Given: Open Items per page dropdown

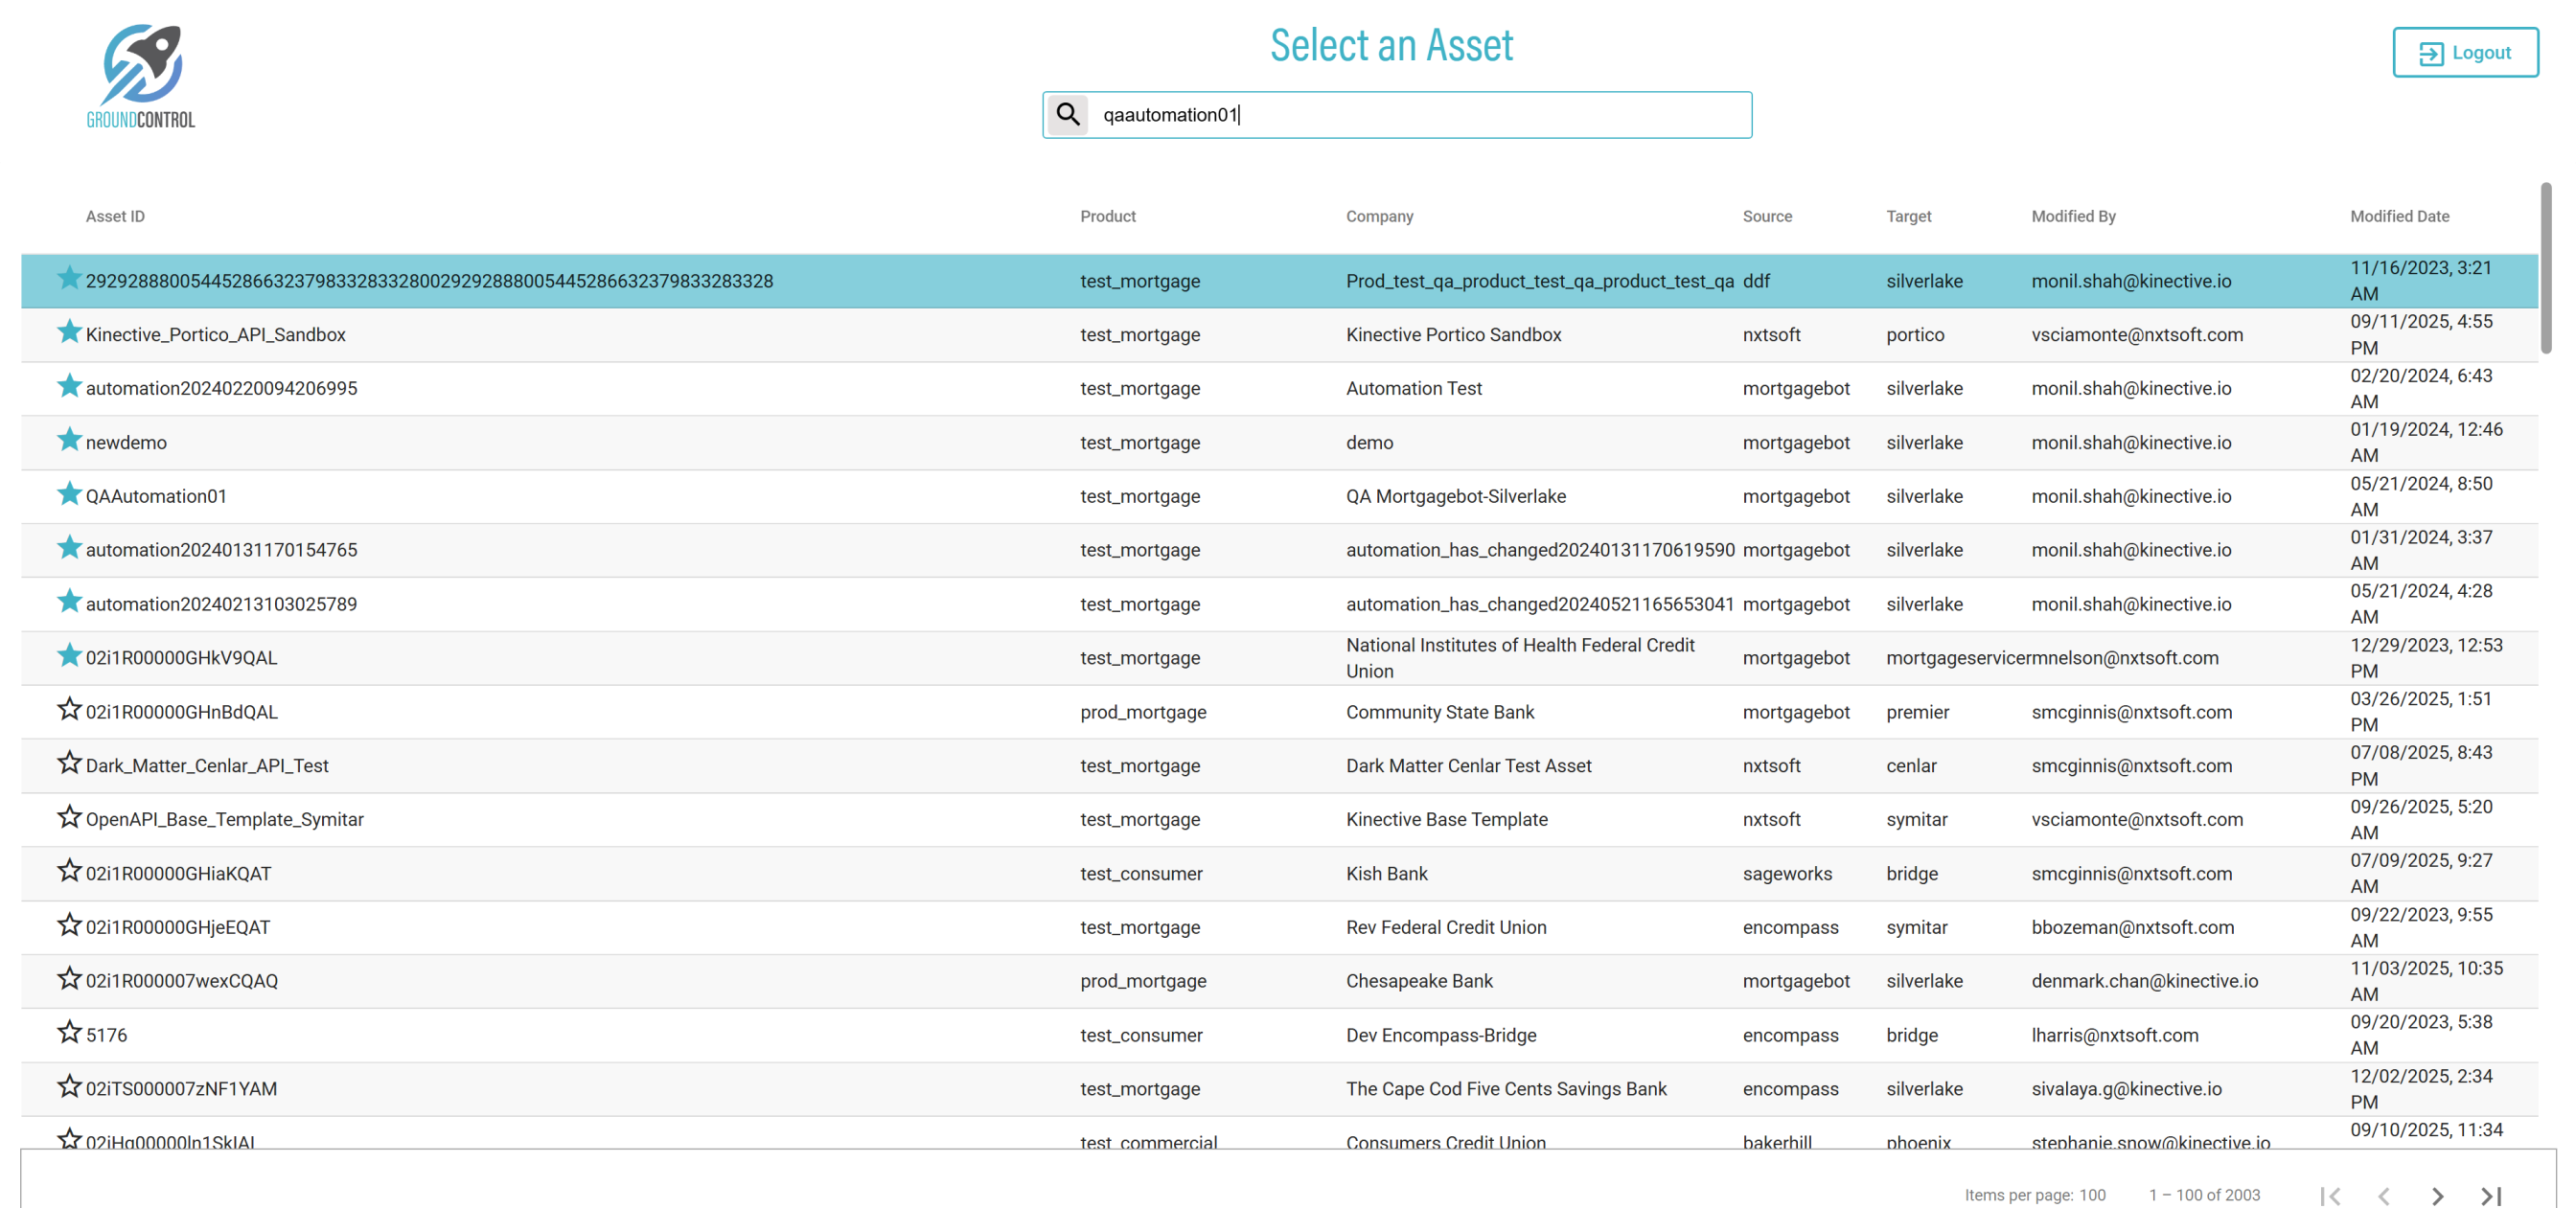Looking at the screenshot, I should pos(2092,1195).
